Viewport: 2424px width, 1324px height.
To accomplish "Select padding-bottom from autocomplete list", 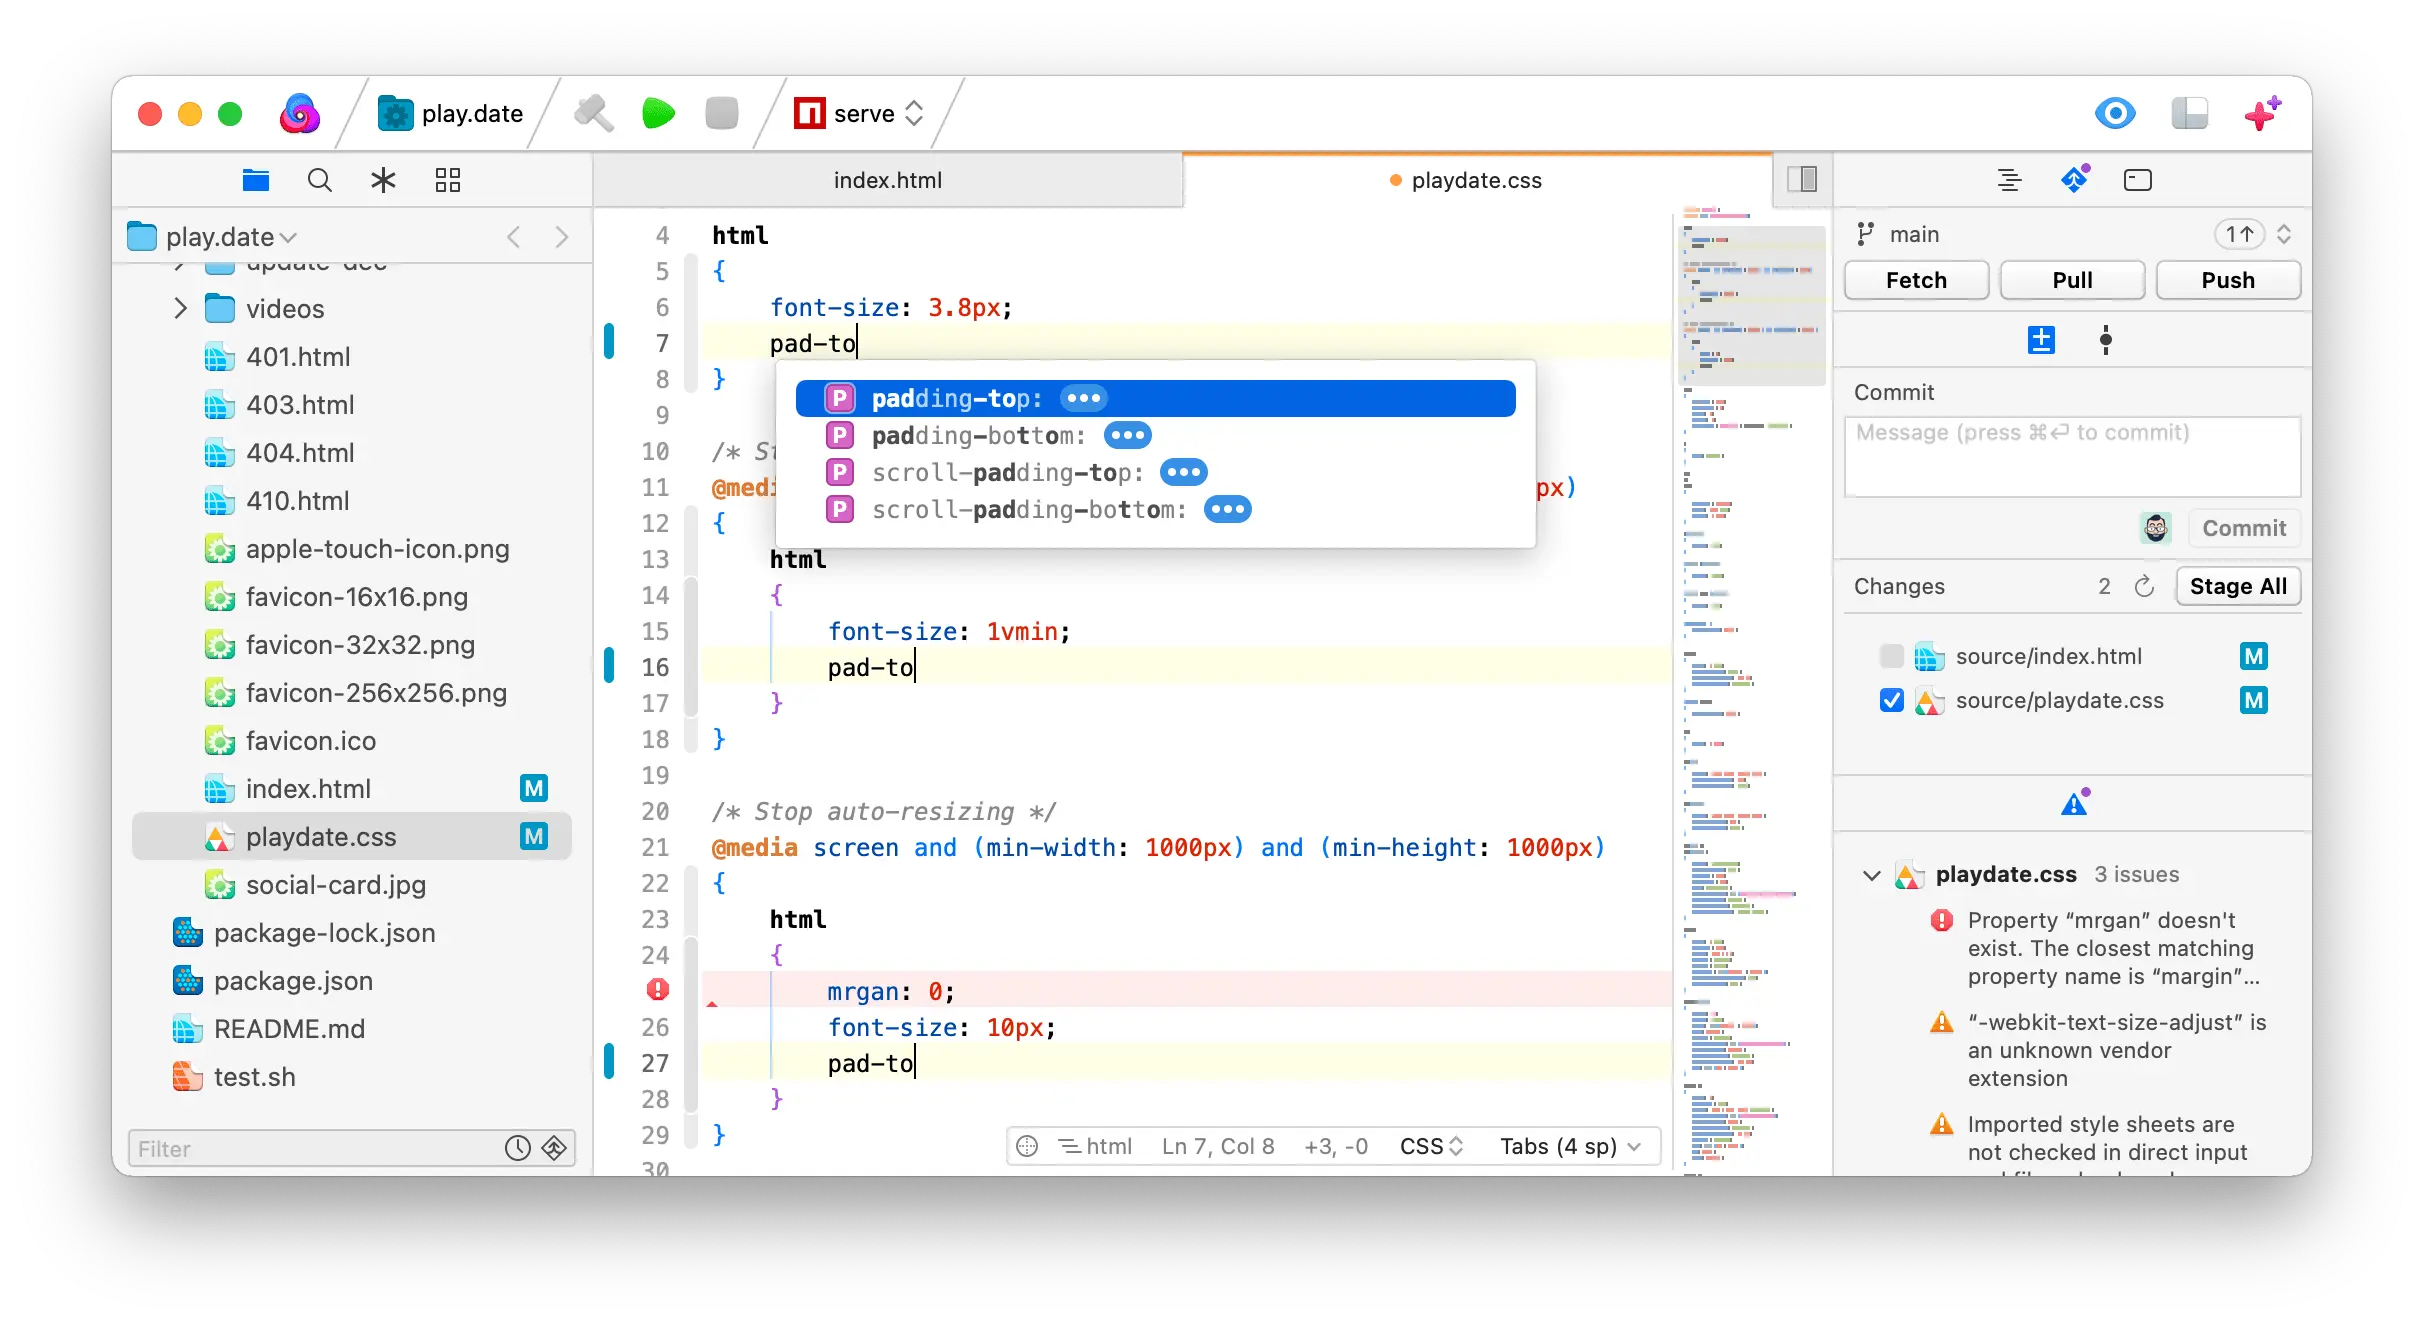I will [978, 436].
